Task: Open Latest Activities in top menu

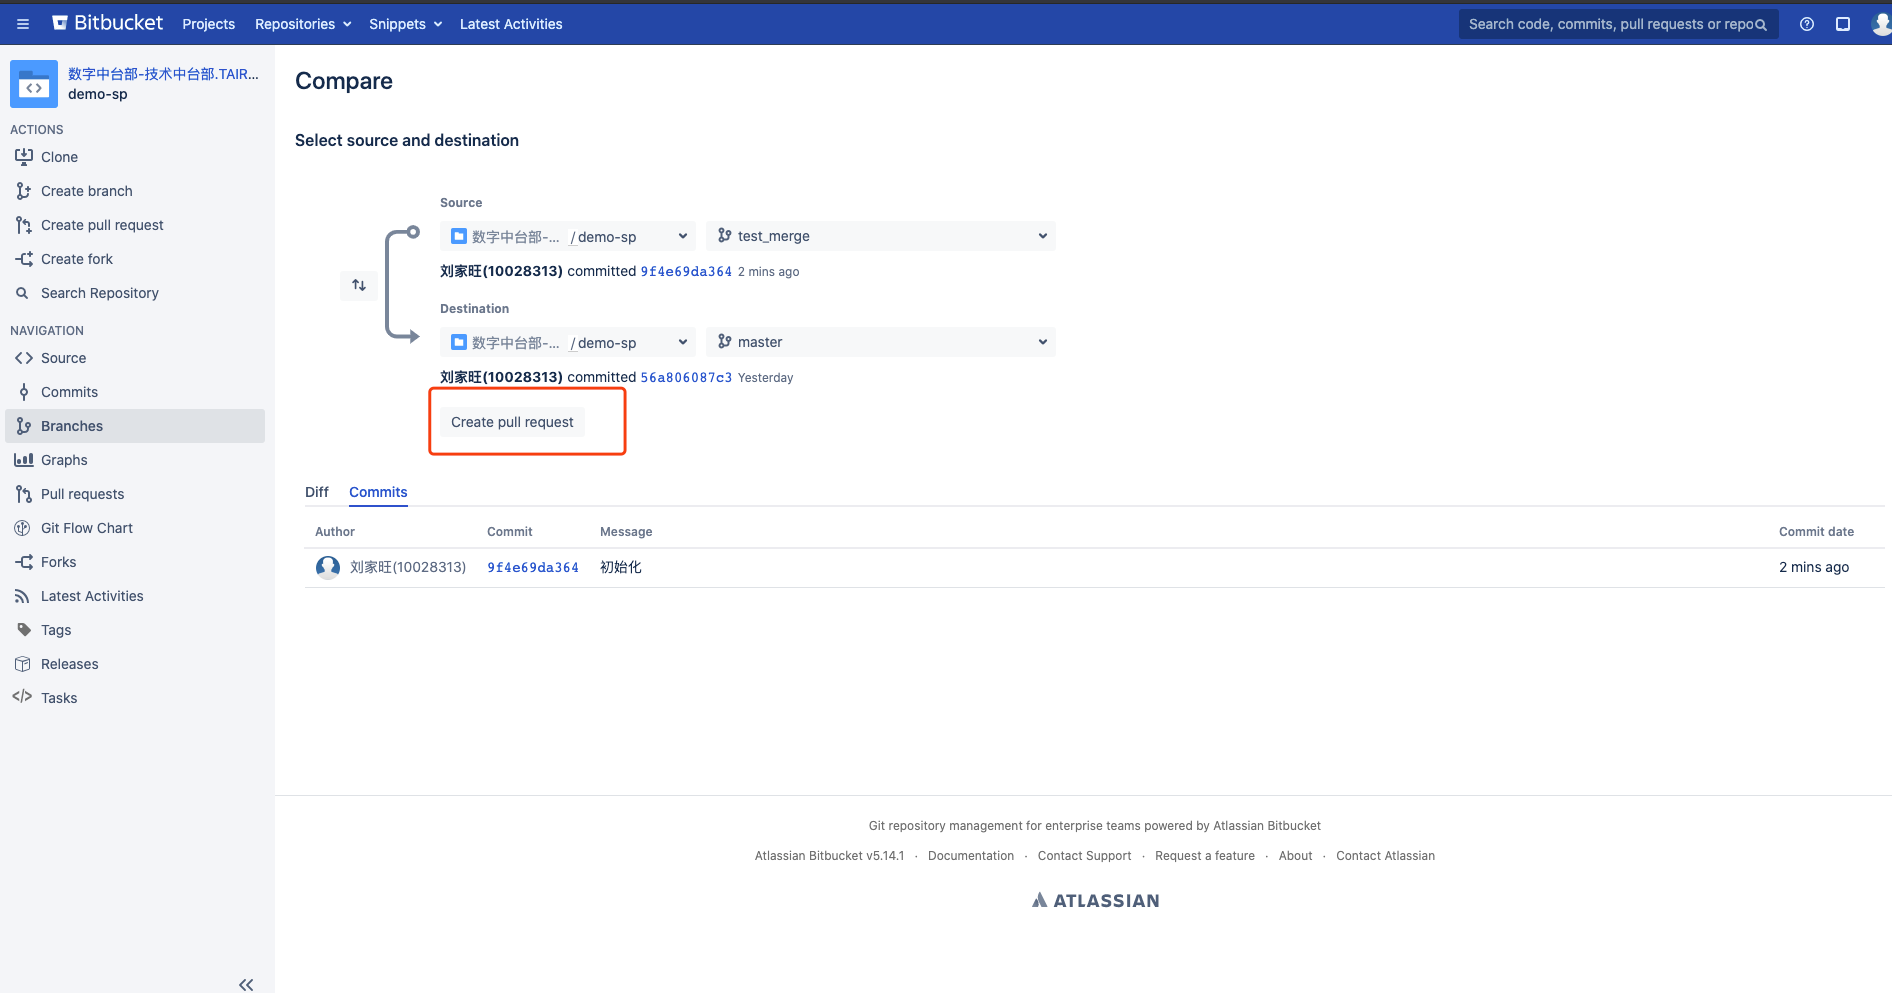Action: [x=510, y=24]
